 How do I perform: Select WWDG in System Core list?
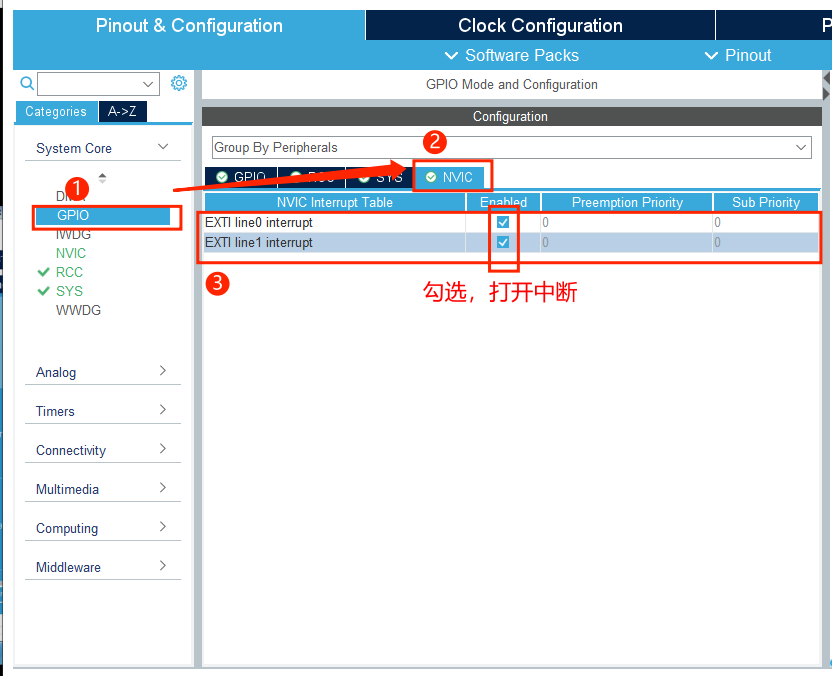(78, 310)
